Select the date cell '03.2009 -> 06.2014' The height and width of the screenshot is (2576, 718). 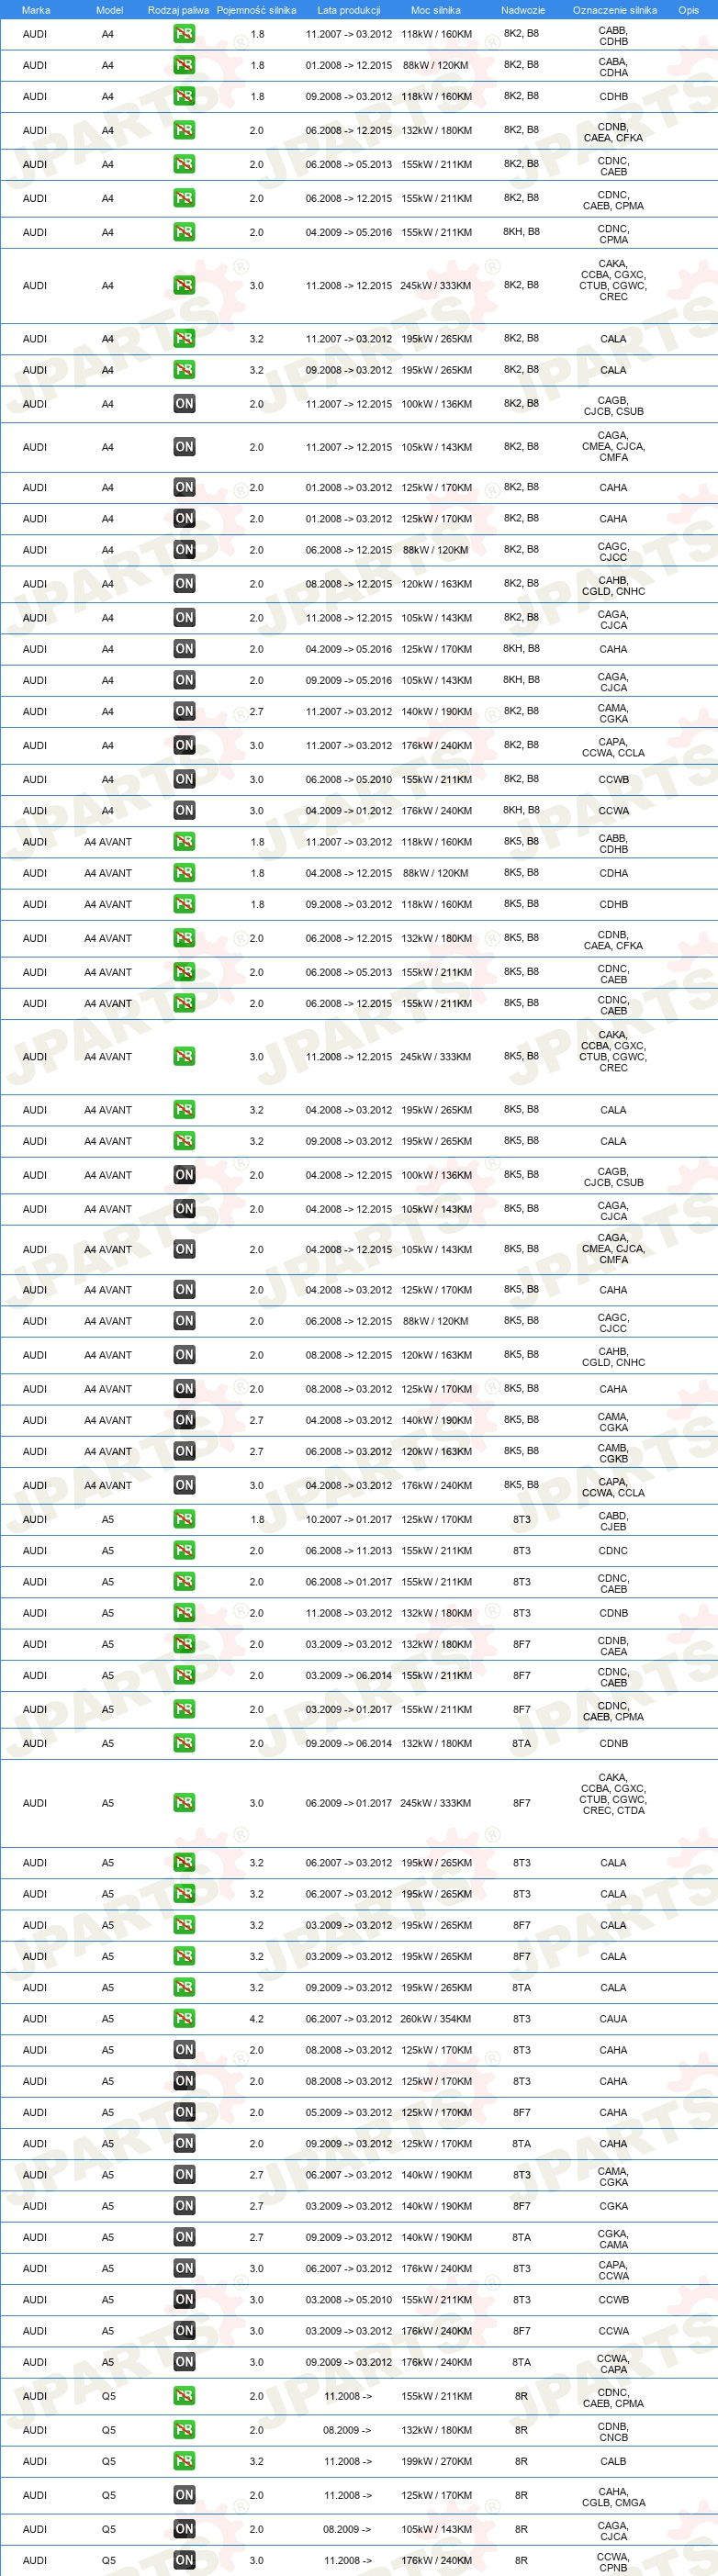(x=349, y=1675)
